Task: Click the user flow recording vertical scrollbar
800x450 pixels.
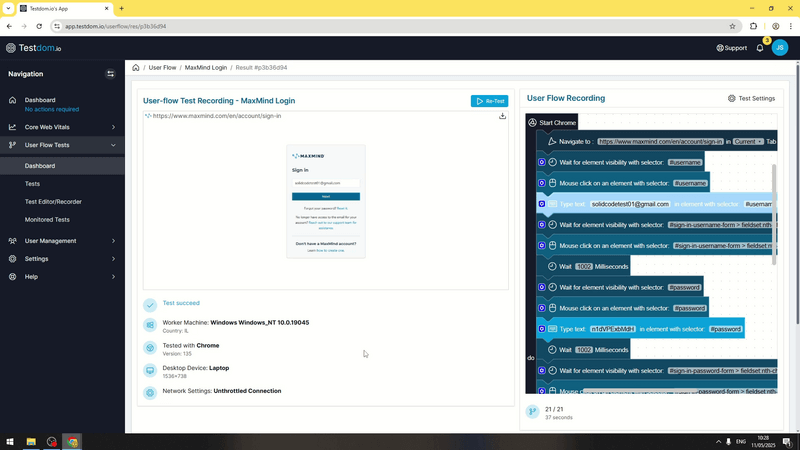Action: click(x=774, y=214)
